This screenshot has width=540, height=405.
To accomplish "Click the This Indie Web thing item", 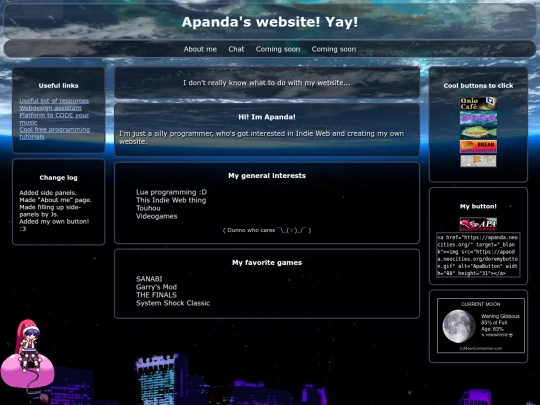I will (171, 200).
